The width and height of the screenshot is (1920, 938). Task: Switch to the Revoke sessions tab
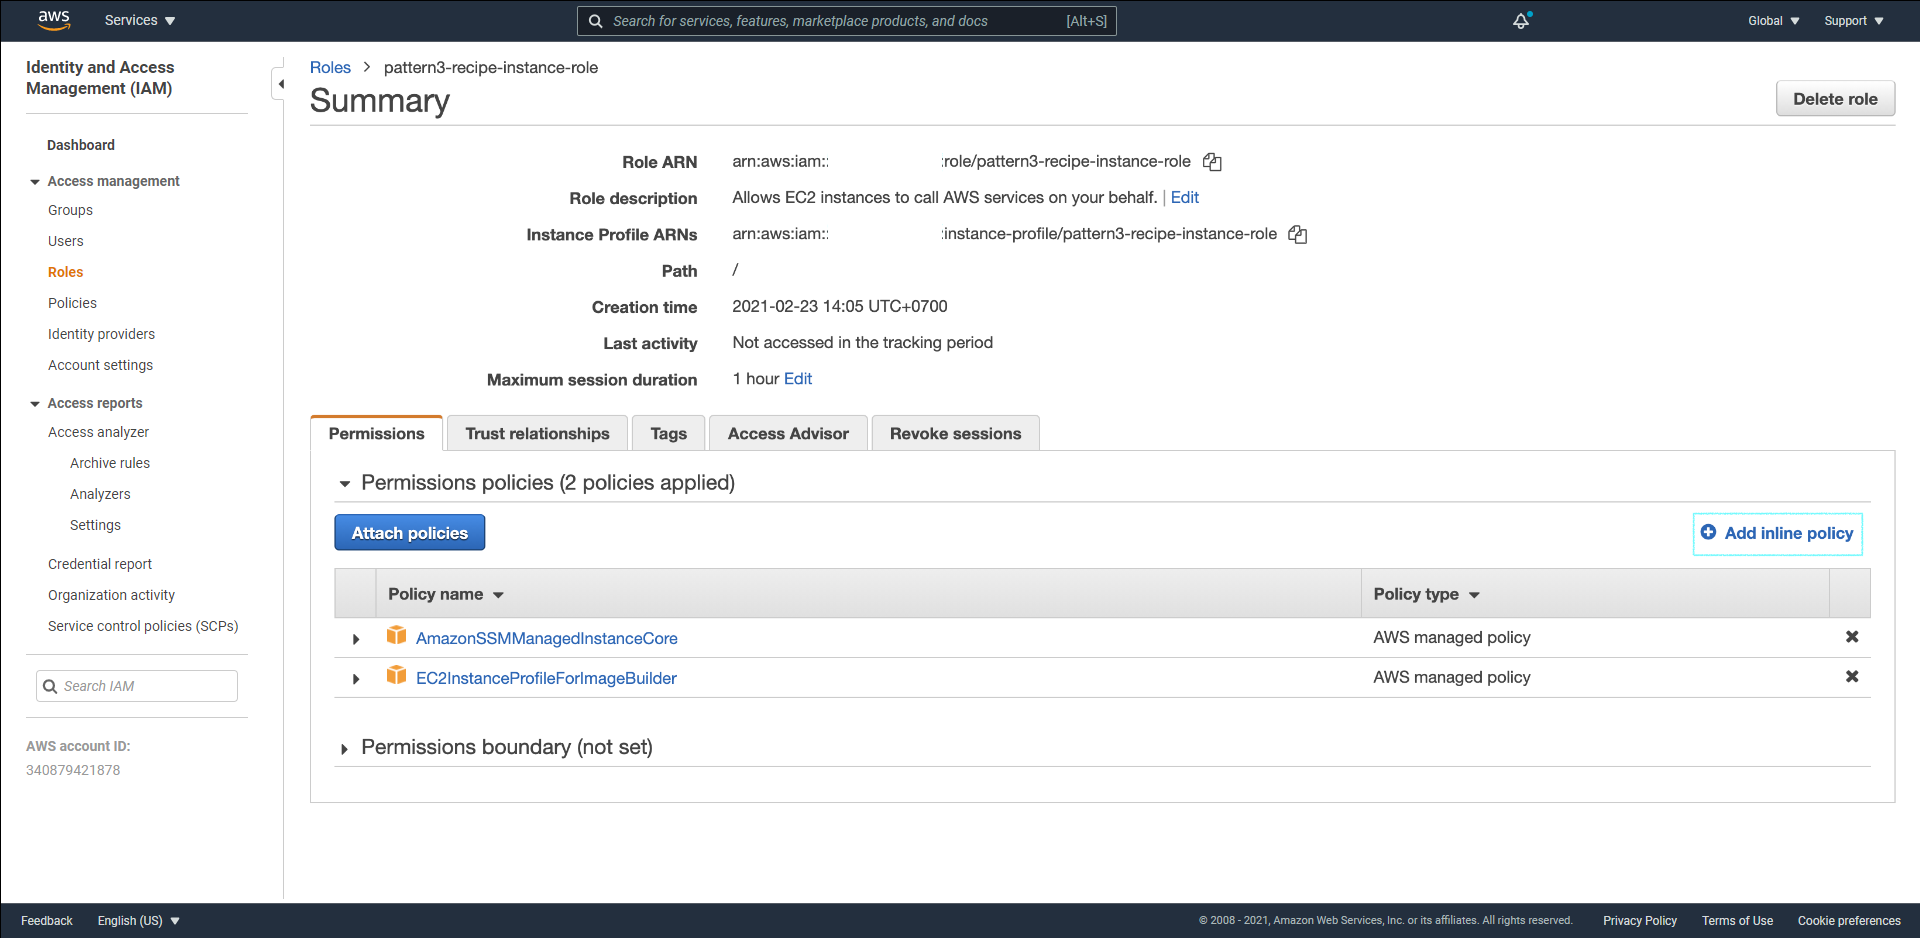955,433
